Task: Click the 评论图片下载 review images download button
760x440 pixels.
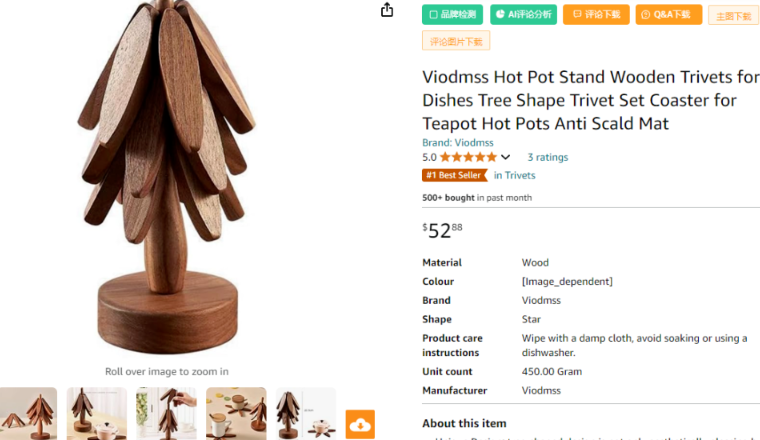Action: click(456, 41)
